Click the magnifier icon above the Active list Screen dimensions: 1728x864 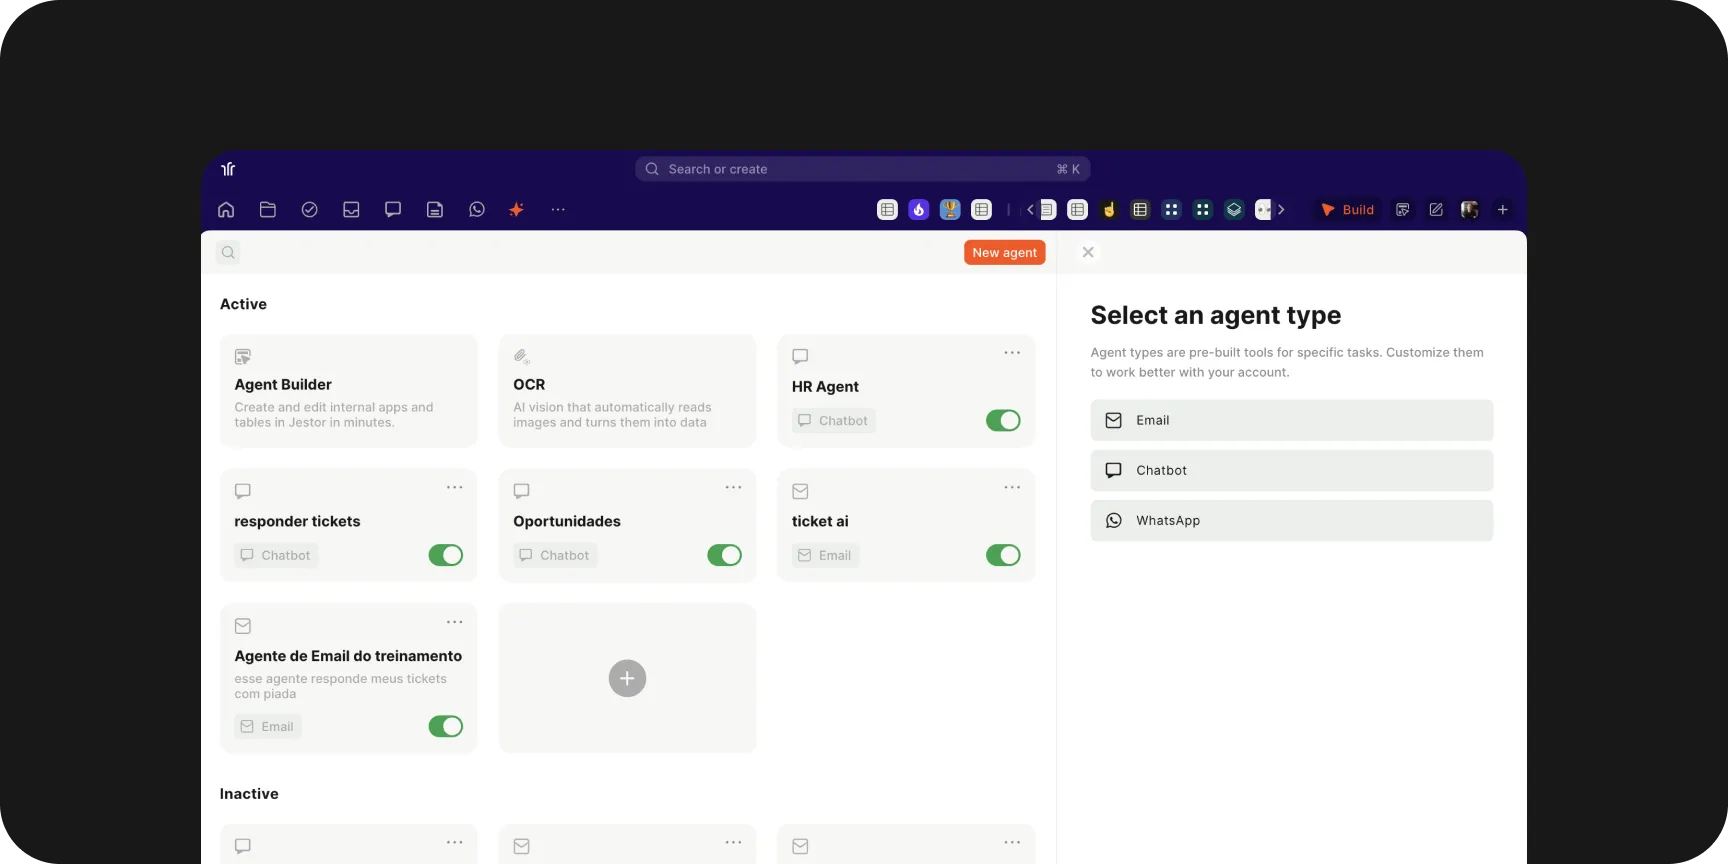pos(228,252)
